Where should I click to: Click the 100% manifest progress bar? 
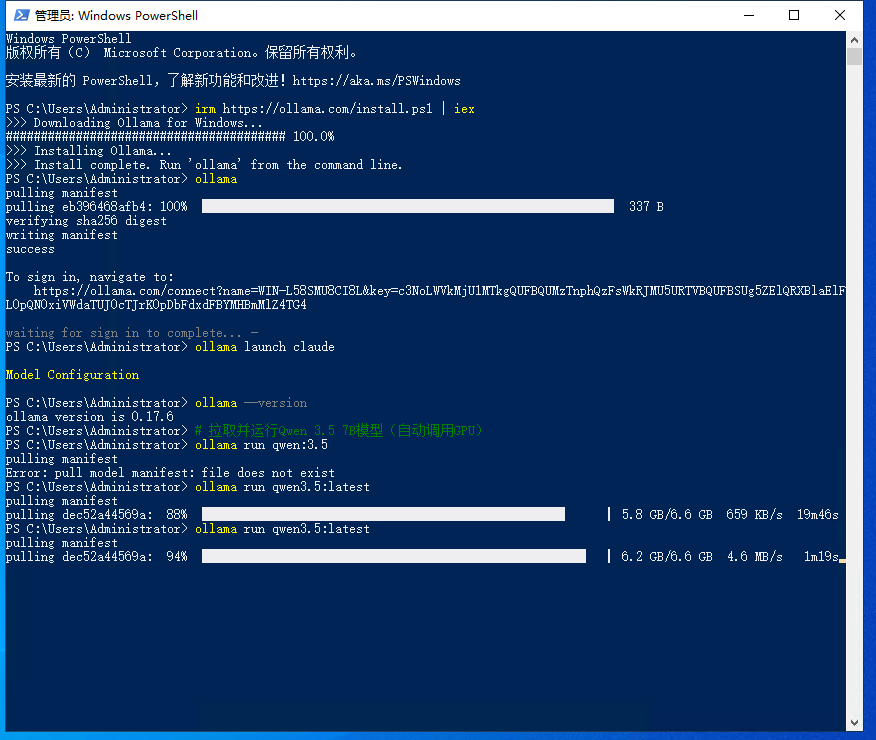[x=407, y=206]
